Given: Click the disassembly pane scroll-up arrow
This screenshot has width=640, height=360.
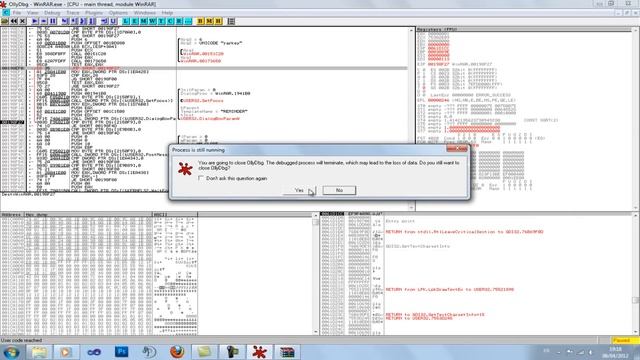Looking at the screenshot, I should point(411,31).
